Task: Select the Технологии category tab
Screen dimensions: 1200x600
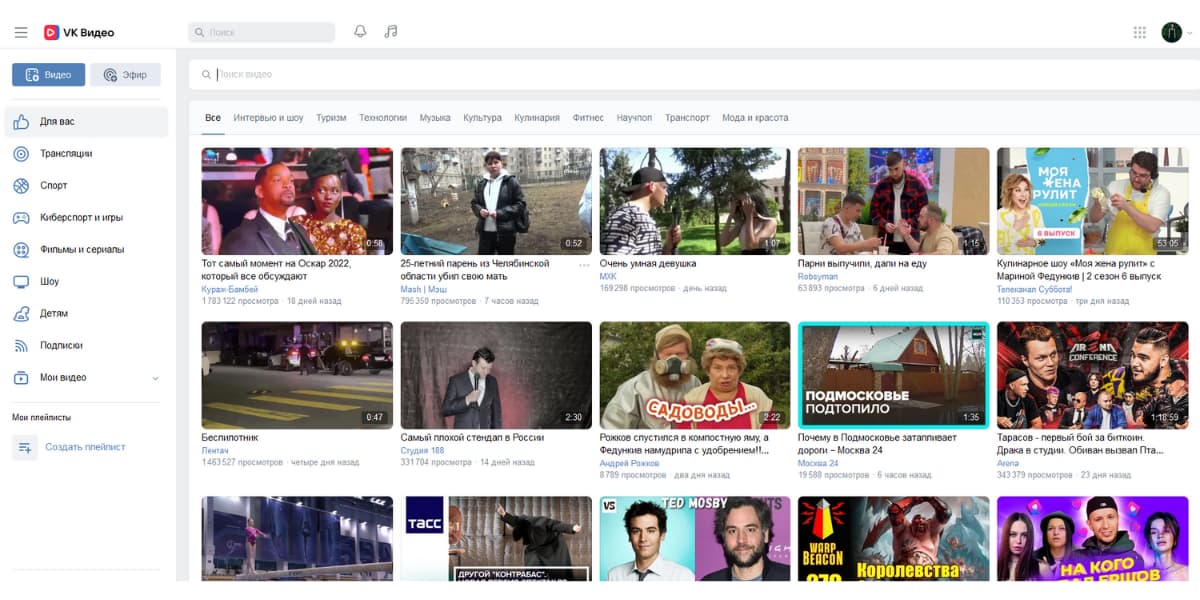Action: 383,118
